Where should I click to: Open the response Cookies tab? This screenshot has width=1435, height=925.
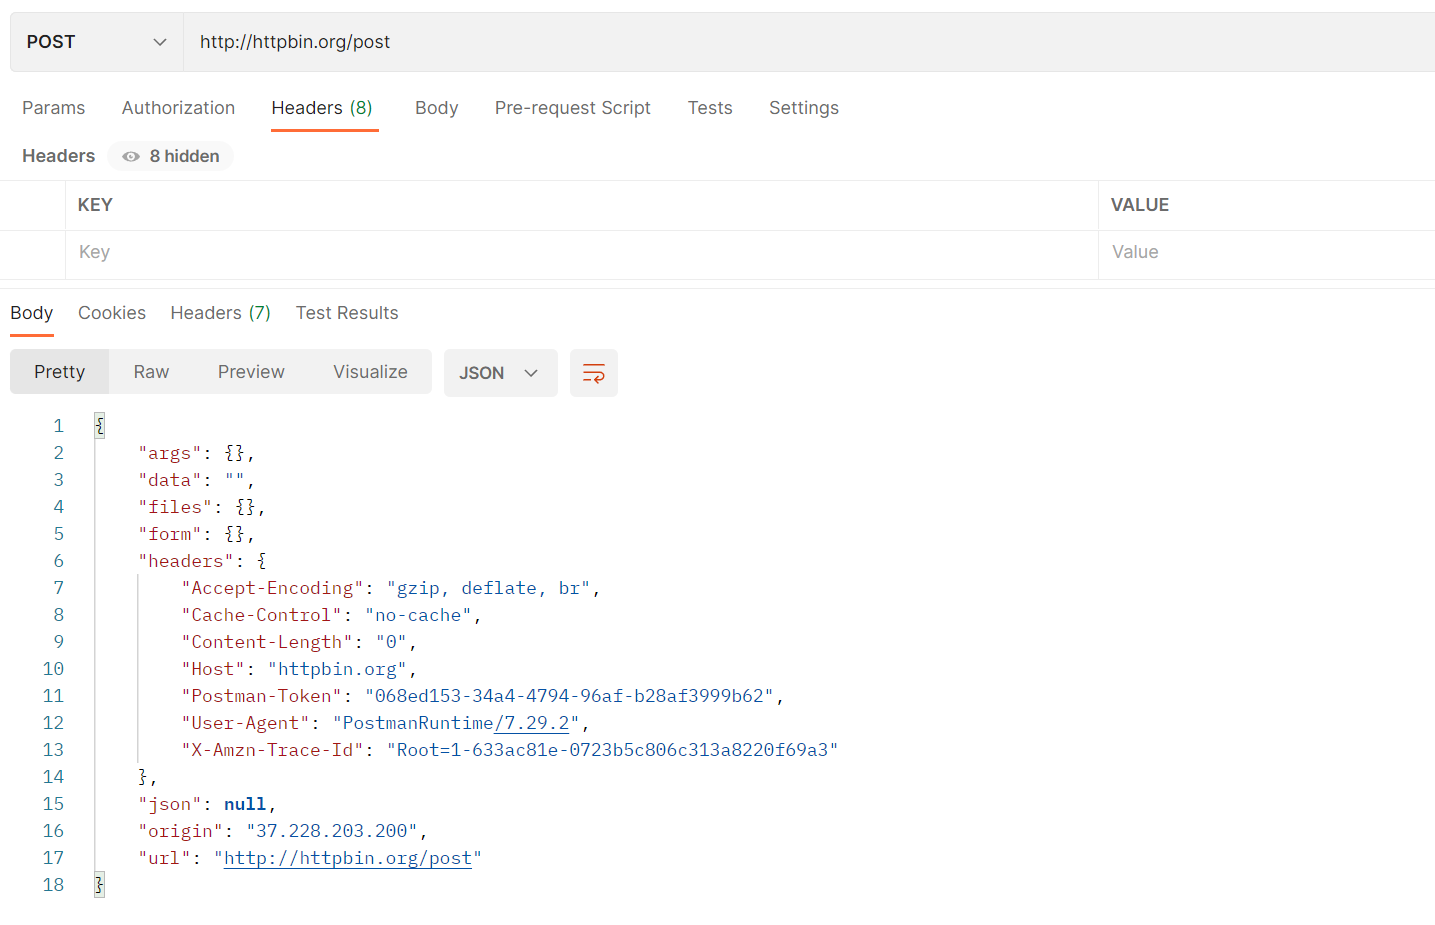point(112,313)
